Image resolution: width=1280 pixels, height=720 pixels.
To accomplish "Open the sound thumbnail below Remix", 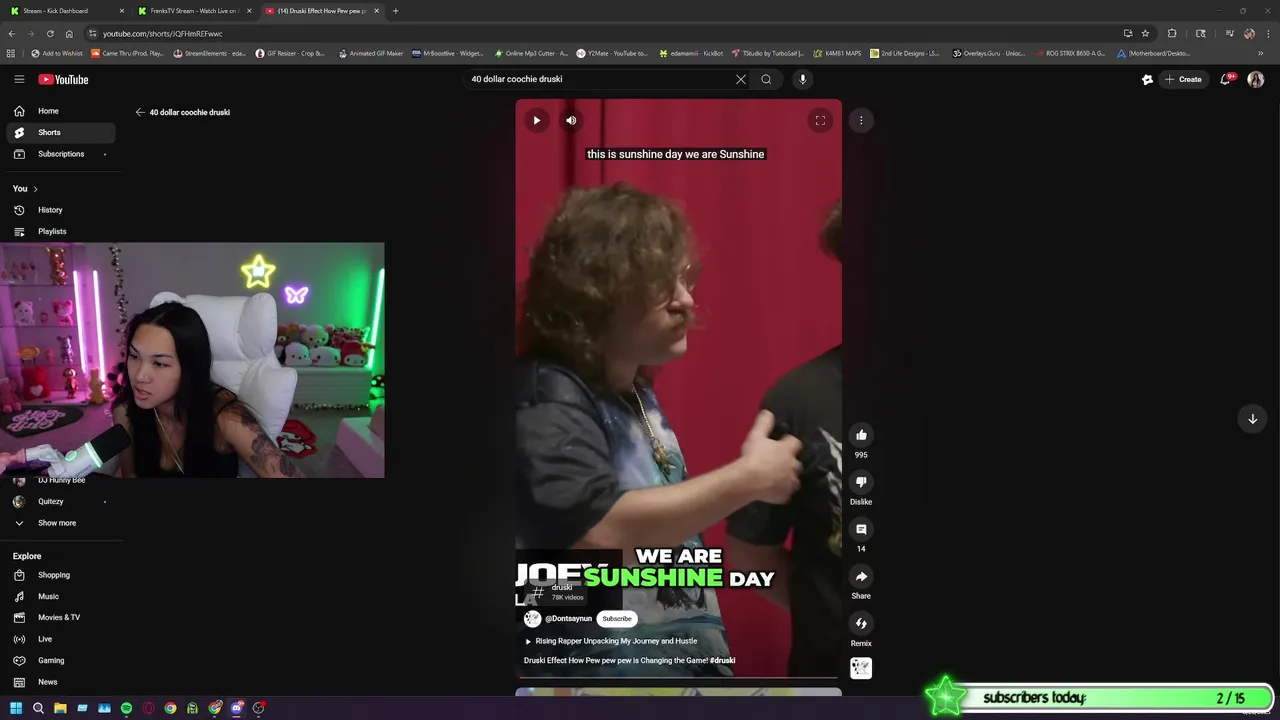I will pyautogui.click(x=861, y=668).
